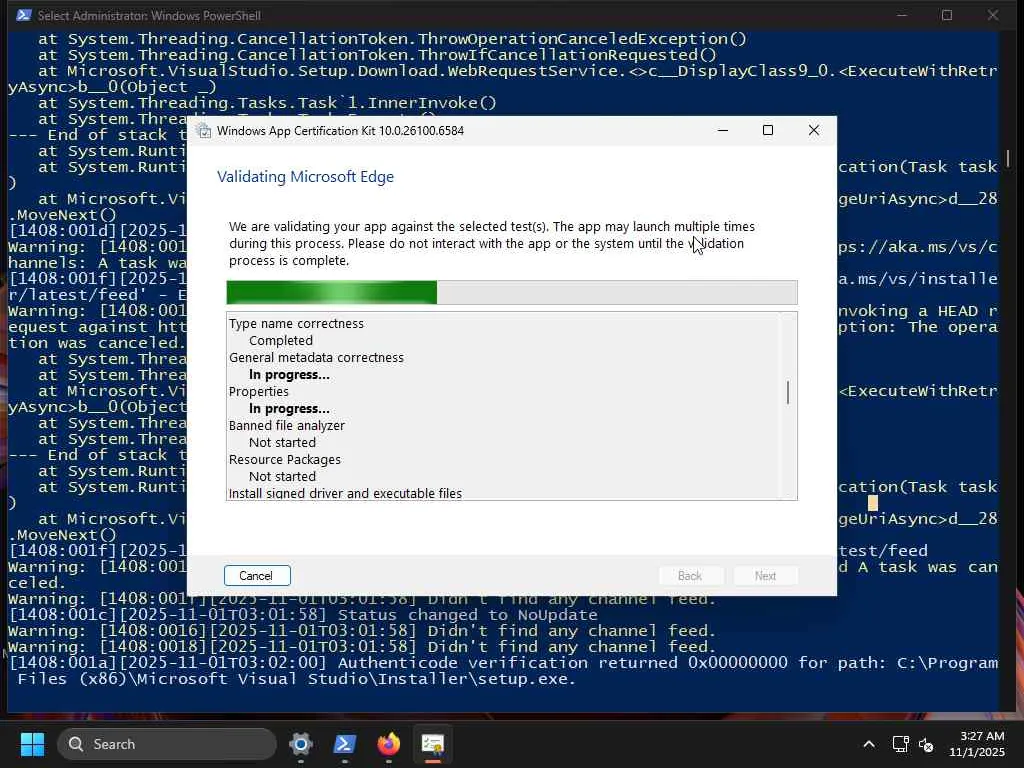Click the Status changed to NoUpdate line
Screen dimensions: 1024x768
tap(303, 615)
